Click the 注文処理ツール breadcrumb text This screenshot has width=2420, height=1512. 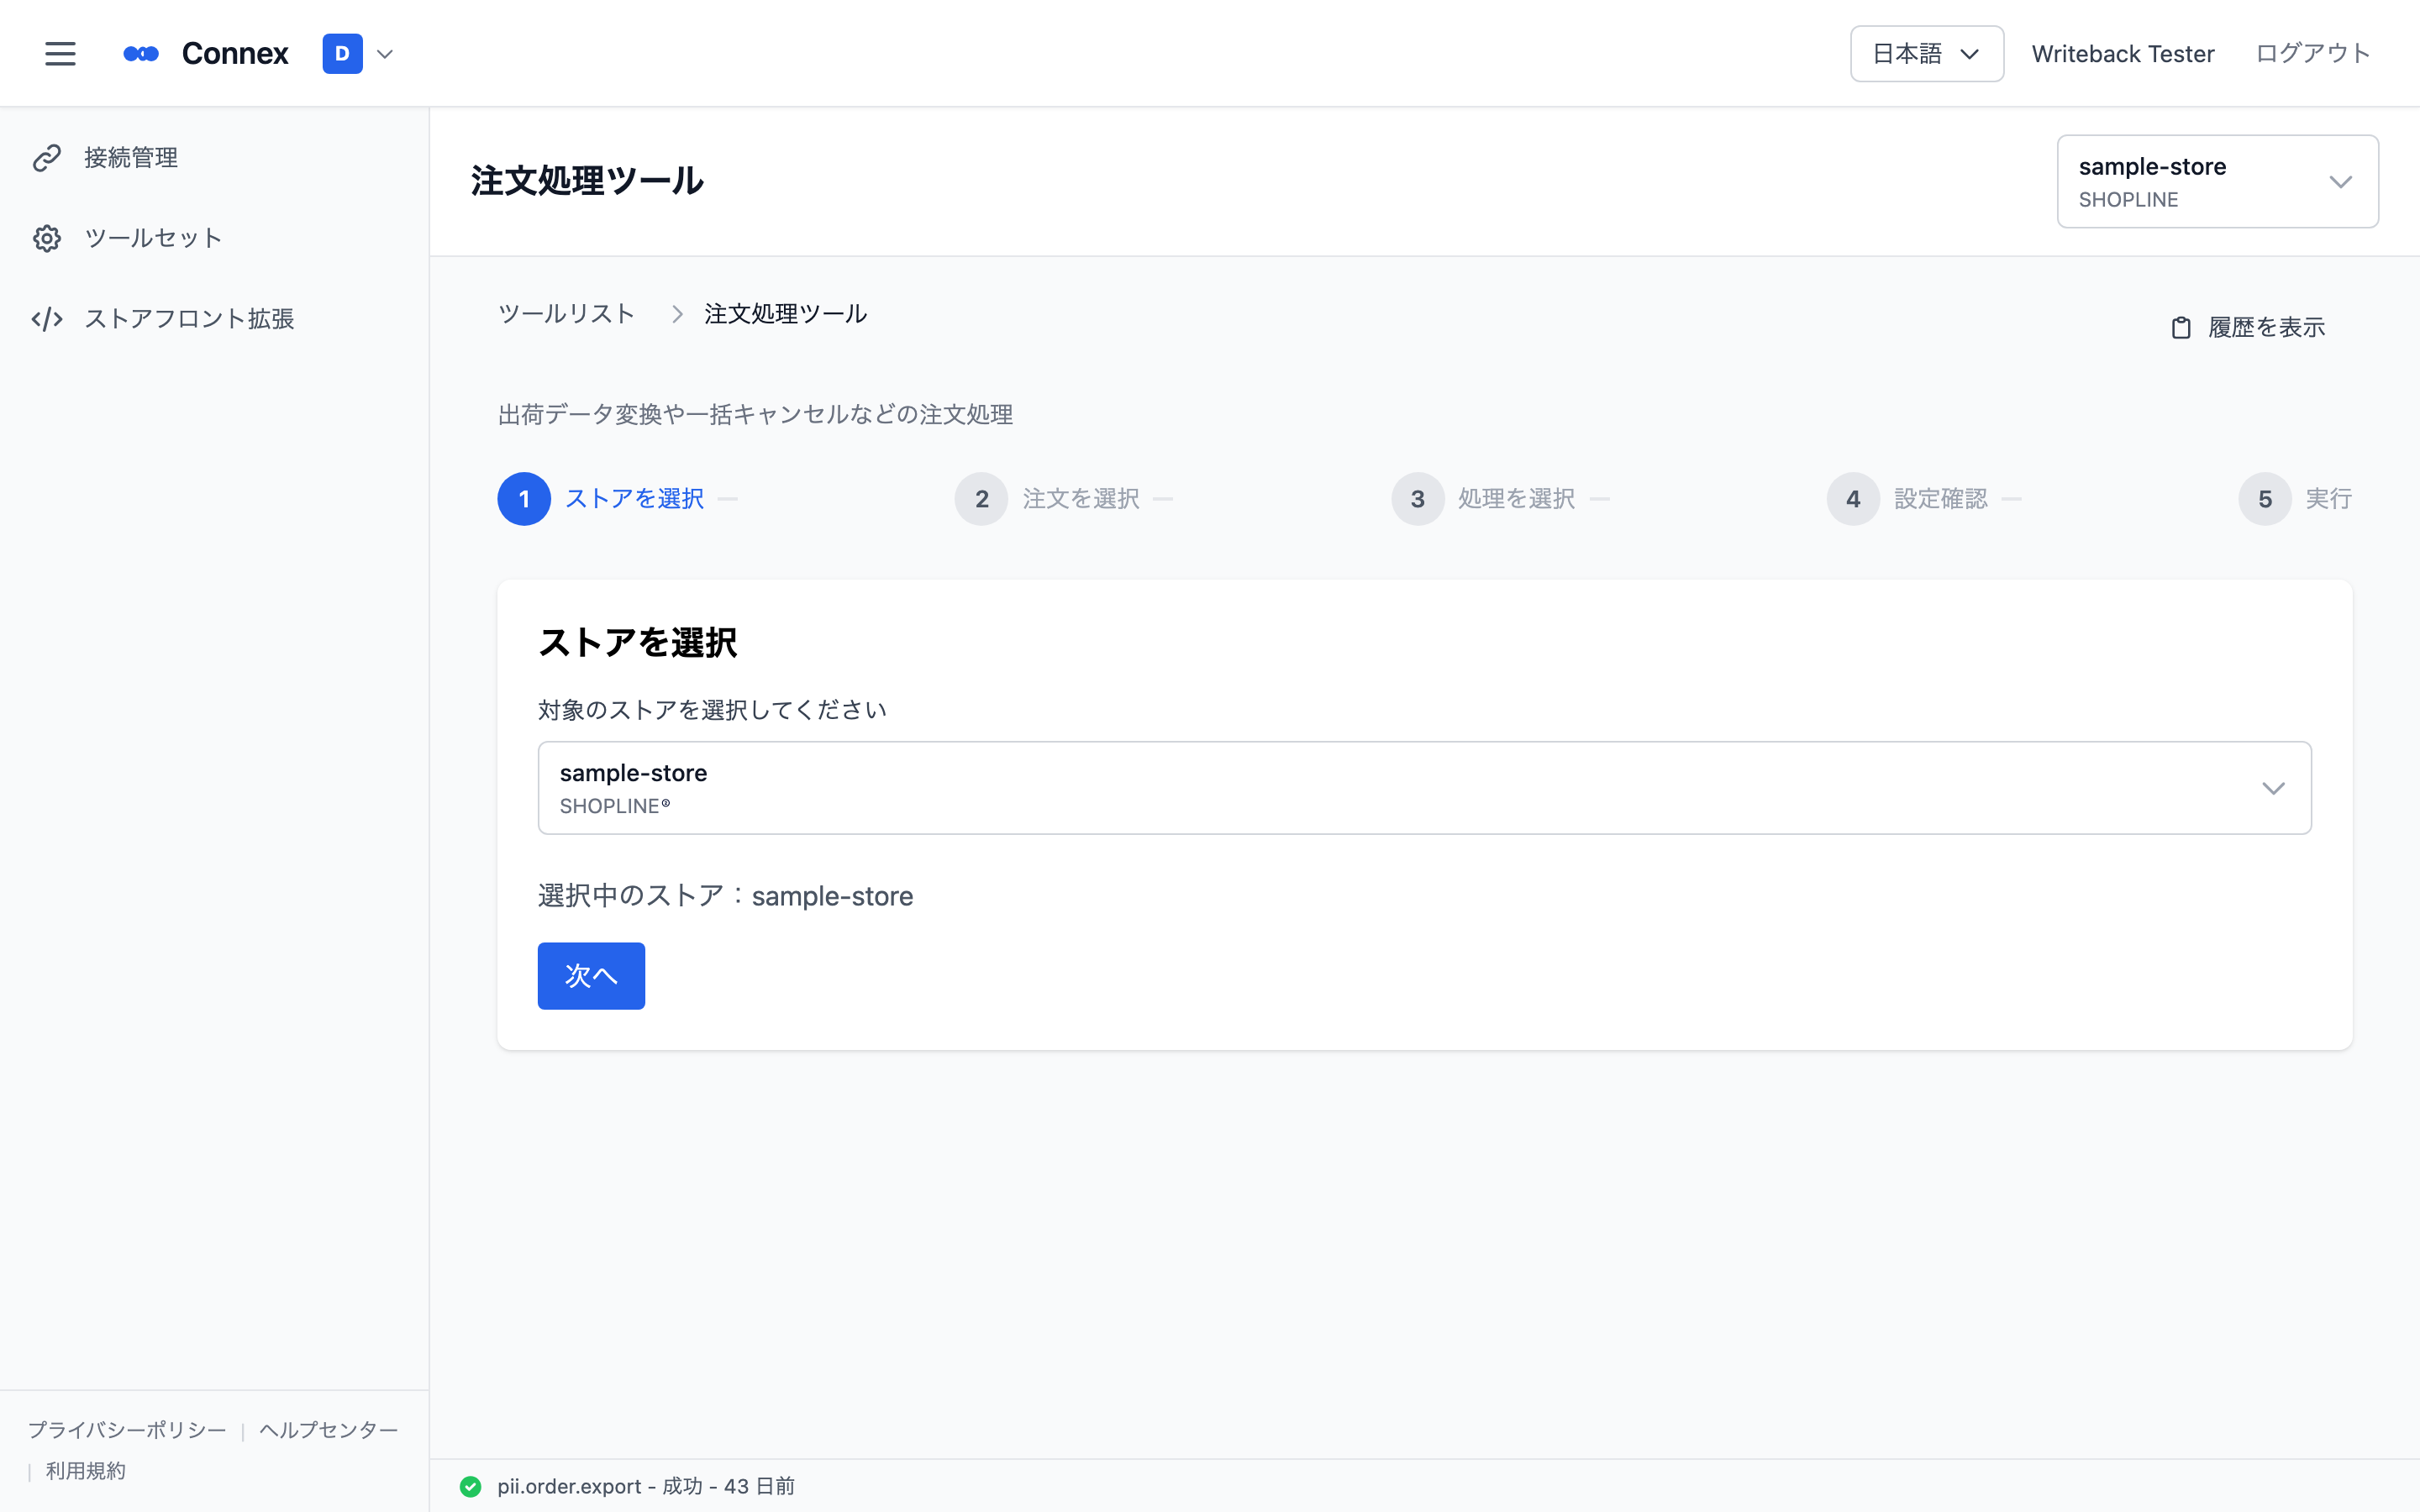tap(785, 314)
